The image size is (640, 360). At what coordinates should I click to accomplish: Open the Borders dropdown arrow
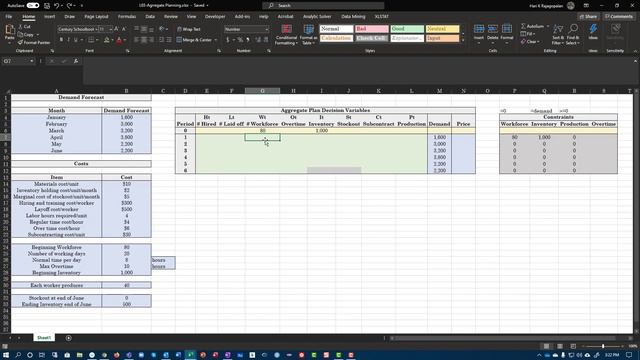pyautogui.click(x=97, y=40)
